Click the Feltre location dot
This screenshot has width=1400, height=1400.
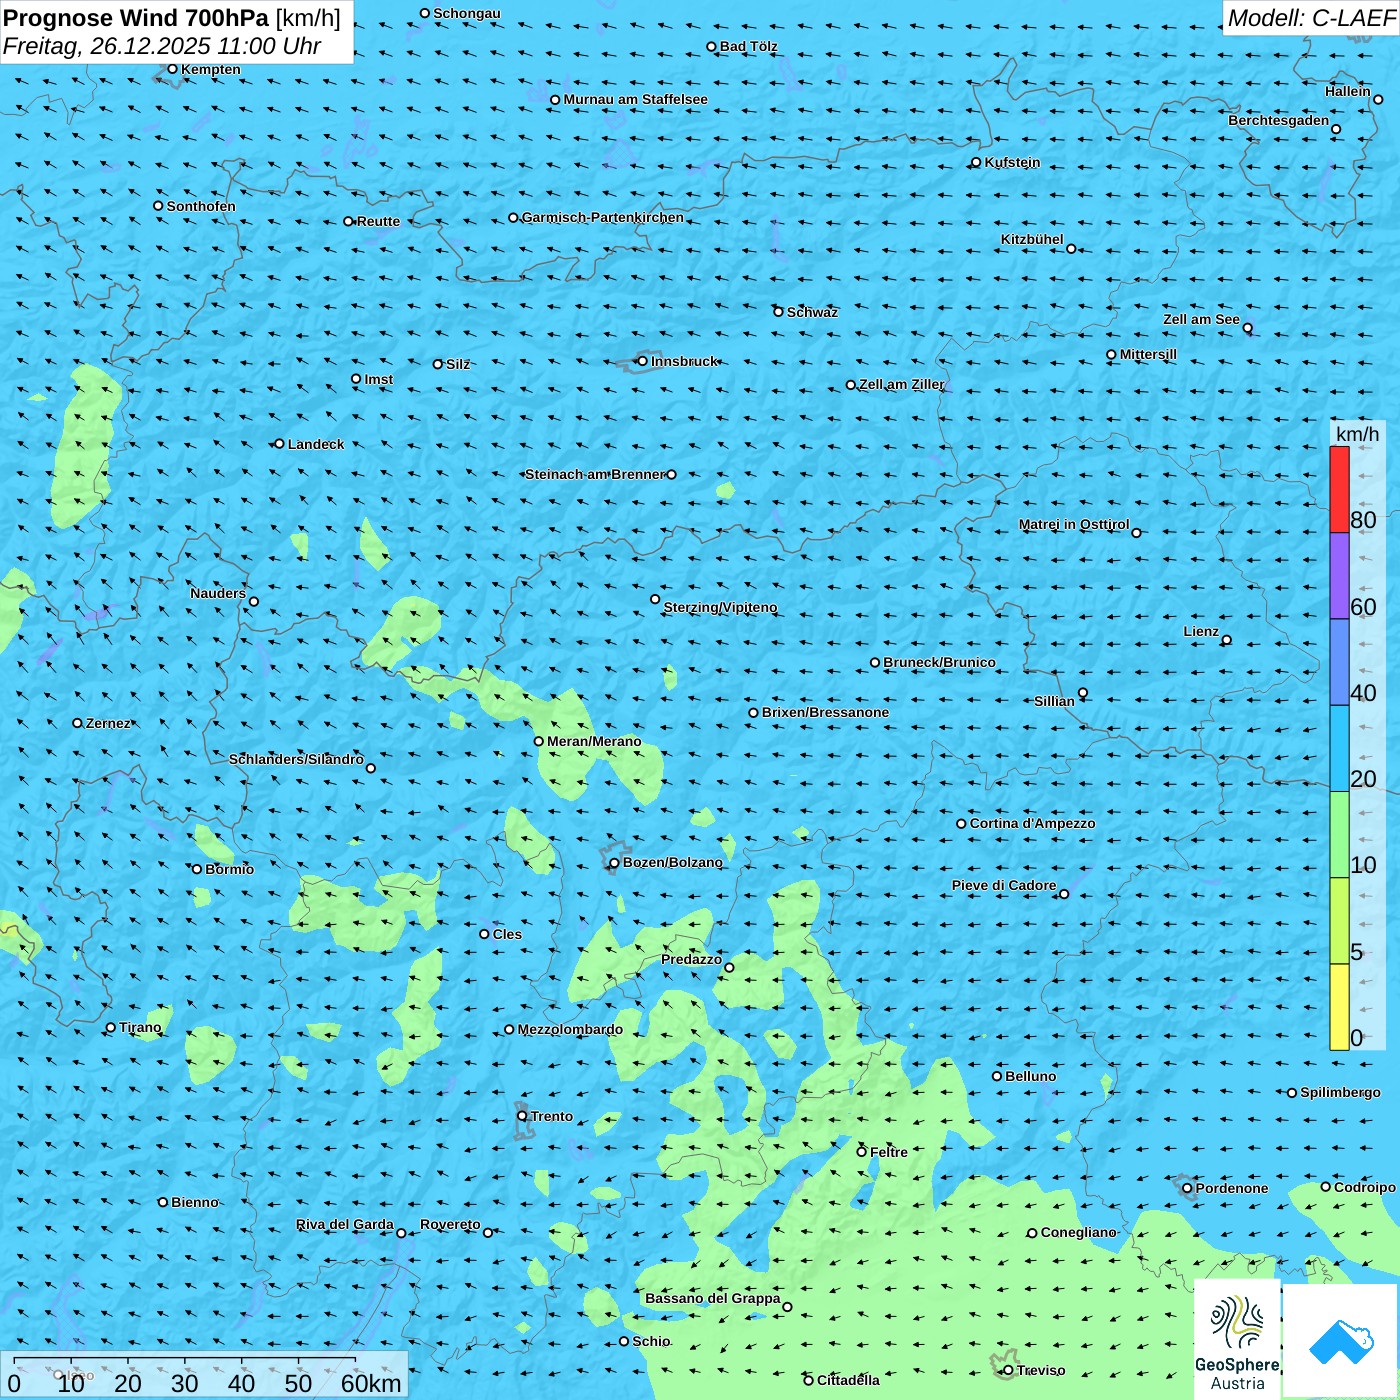pos(861,1152)
